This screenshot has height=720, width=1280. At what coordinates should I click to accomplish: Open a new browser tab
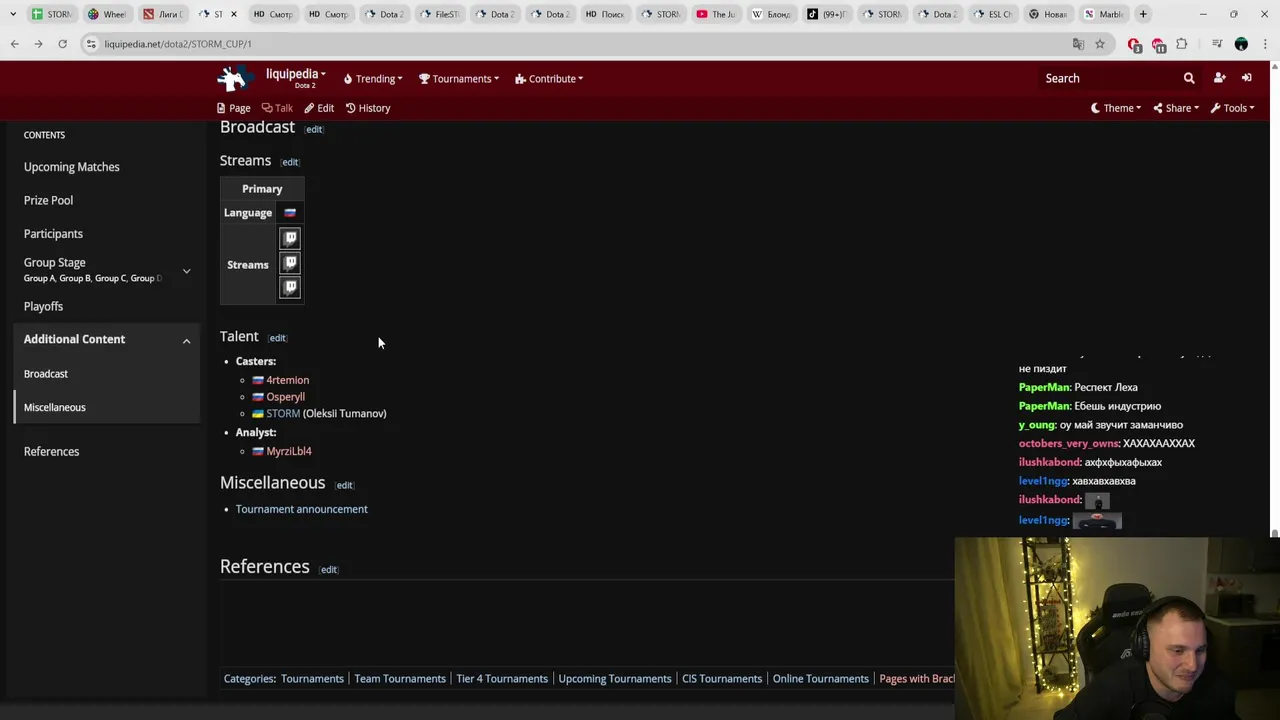pyautogui.click(x=1143, y=14)
